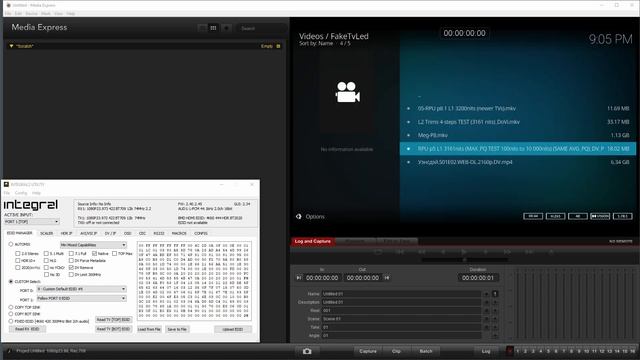Collapse the Scratch bin triangle
The width and height of the screenshot is (640, 360).
point(11,46)
